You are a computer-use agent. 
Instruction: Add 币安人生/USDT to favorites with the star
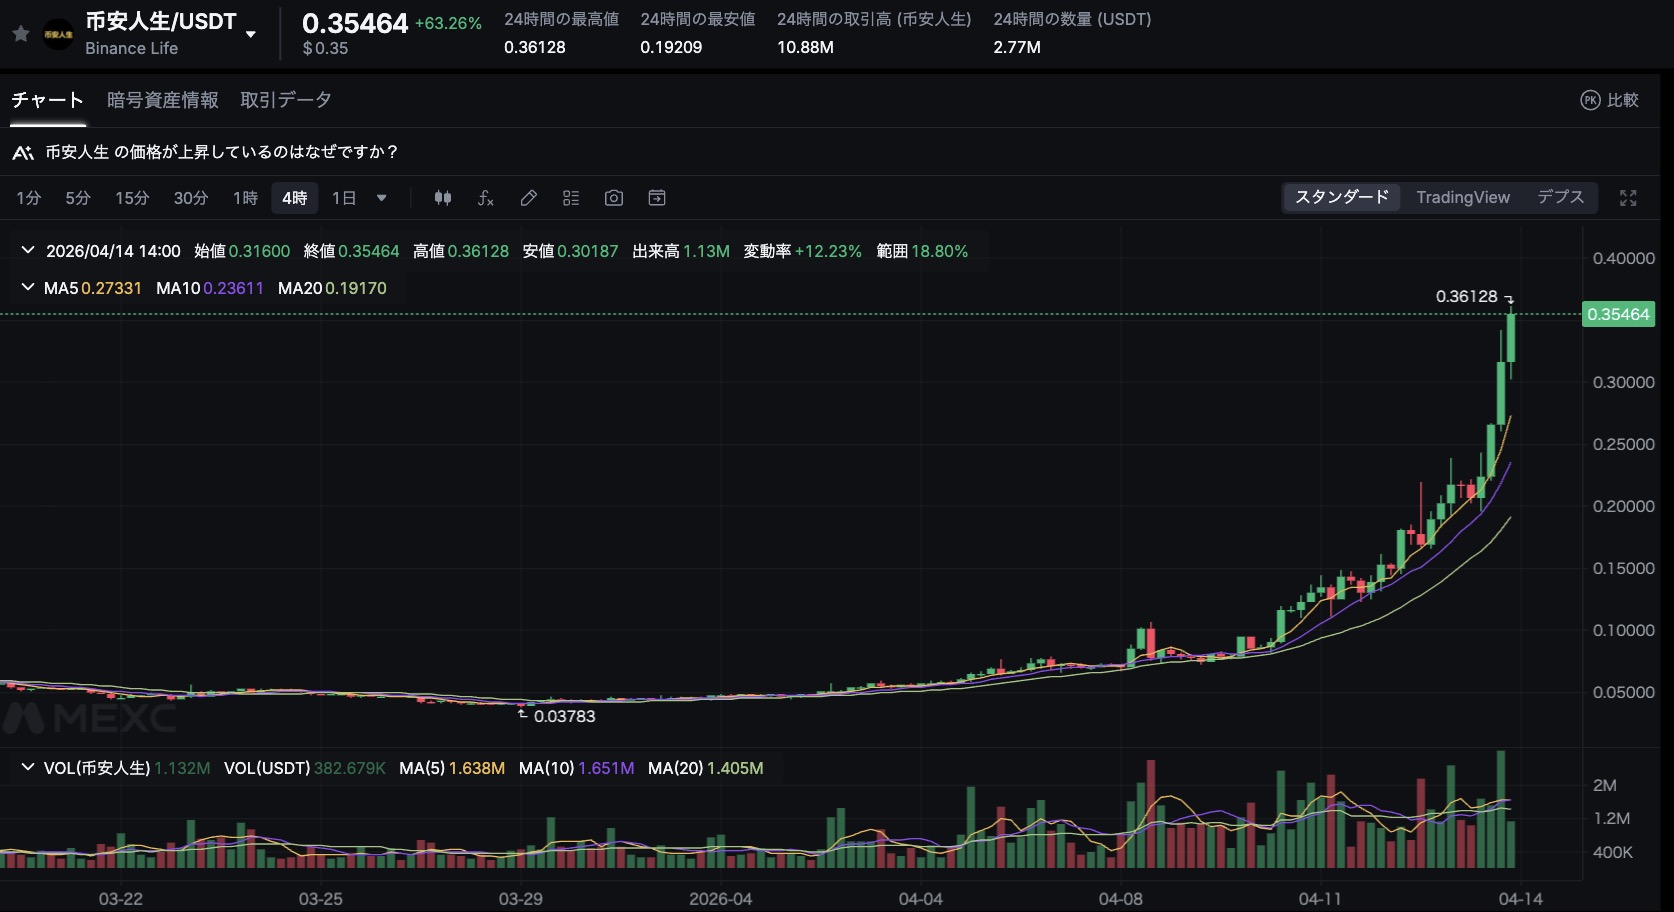coord(20,34)
